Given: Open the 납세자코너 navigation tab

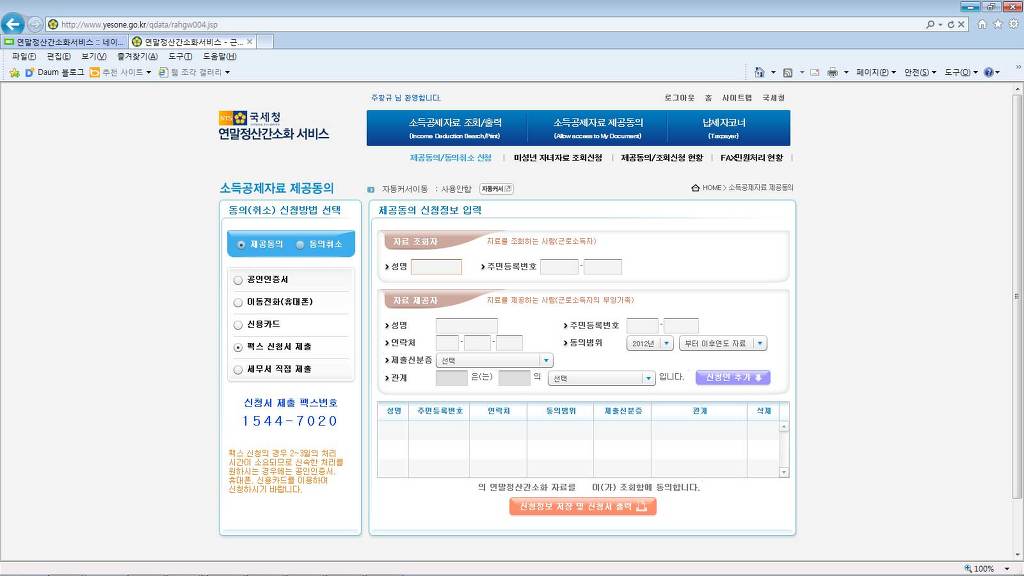Looking at the screenshot, I should (724, 128).
